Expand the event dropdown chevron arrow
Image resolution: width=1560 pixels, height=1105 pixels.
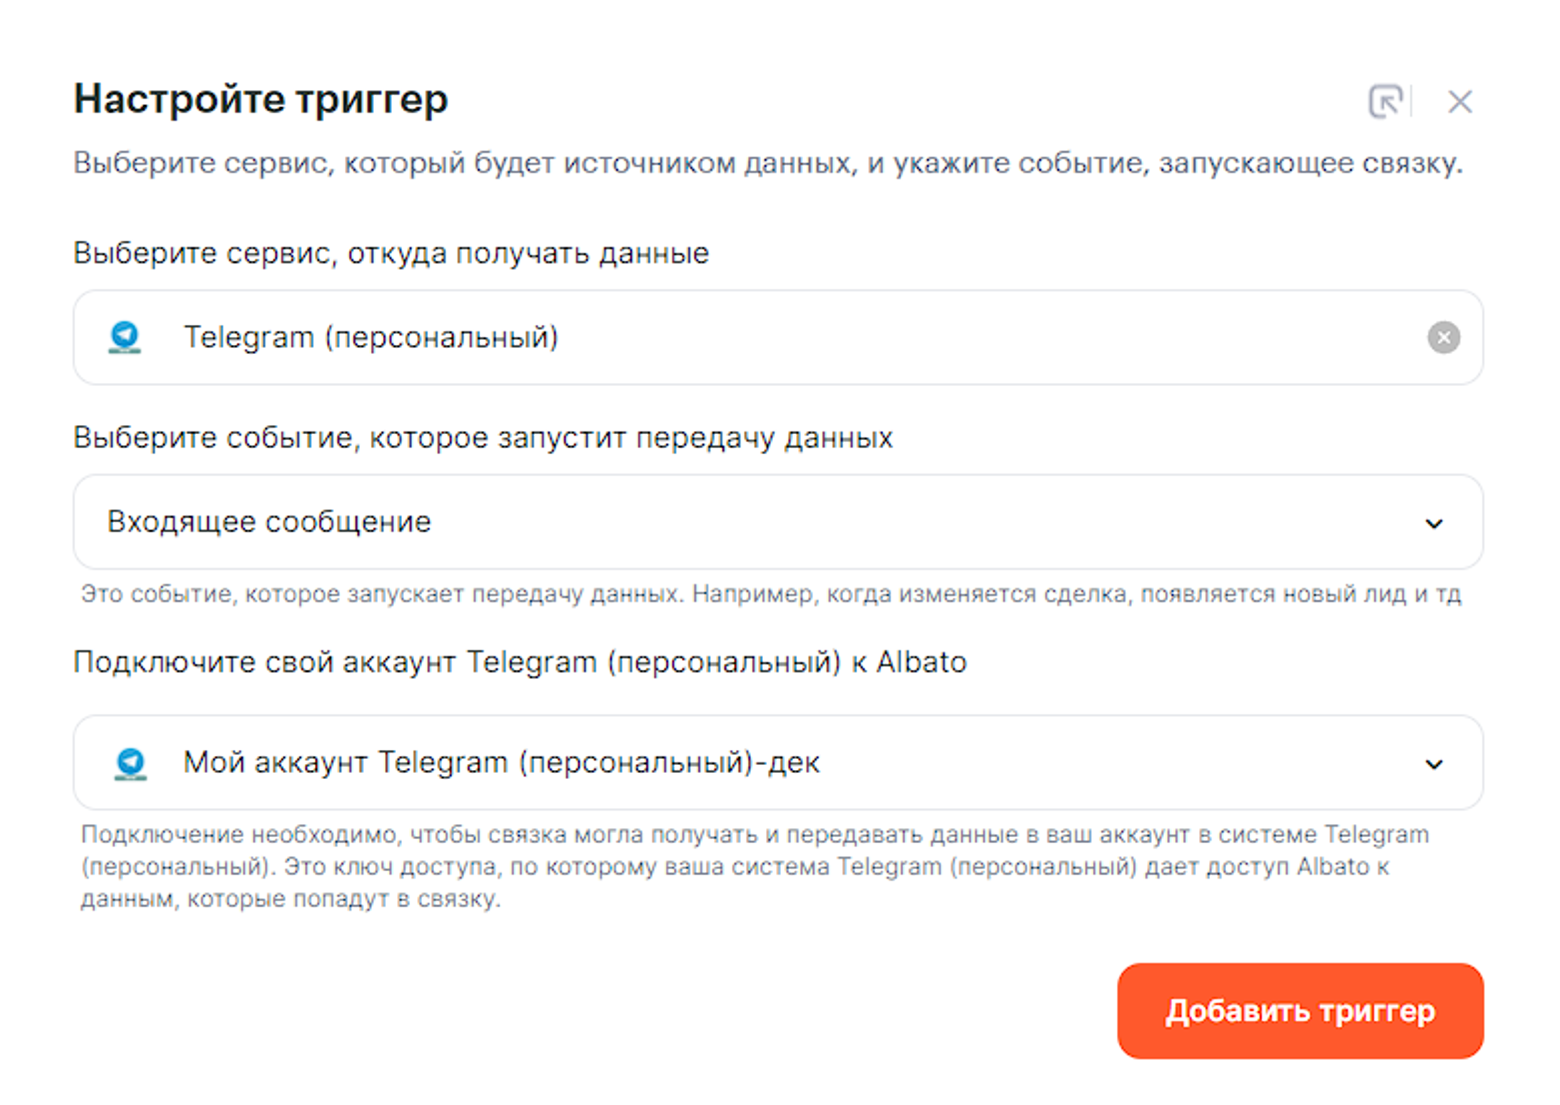point(1434,523)
